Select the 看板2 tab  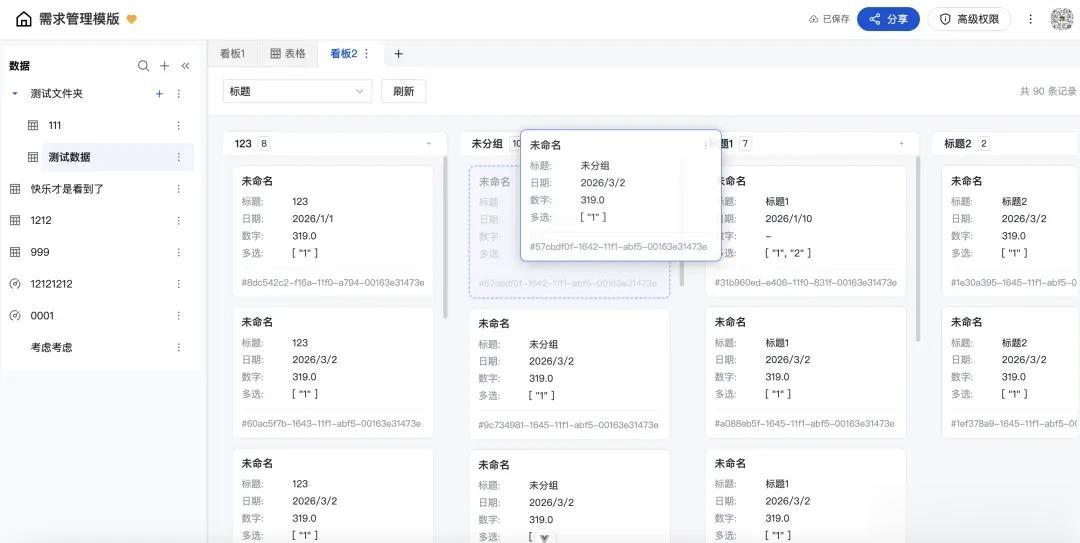(x=344, y=53)
